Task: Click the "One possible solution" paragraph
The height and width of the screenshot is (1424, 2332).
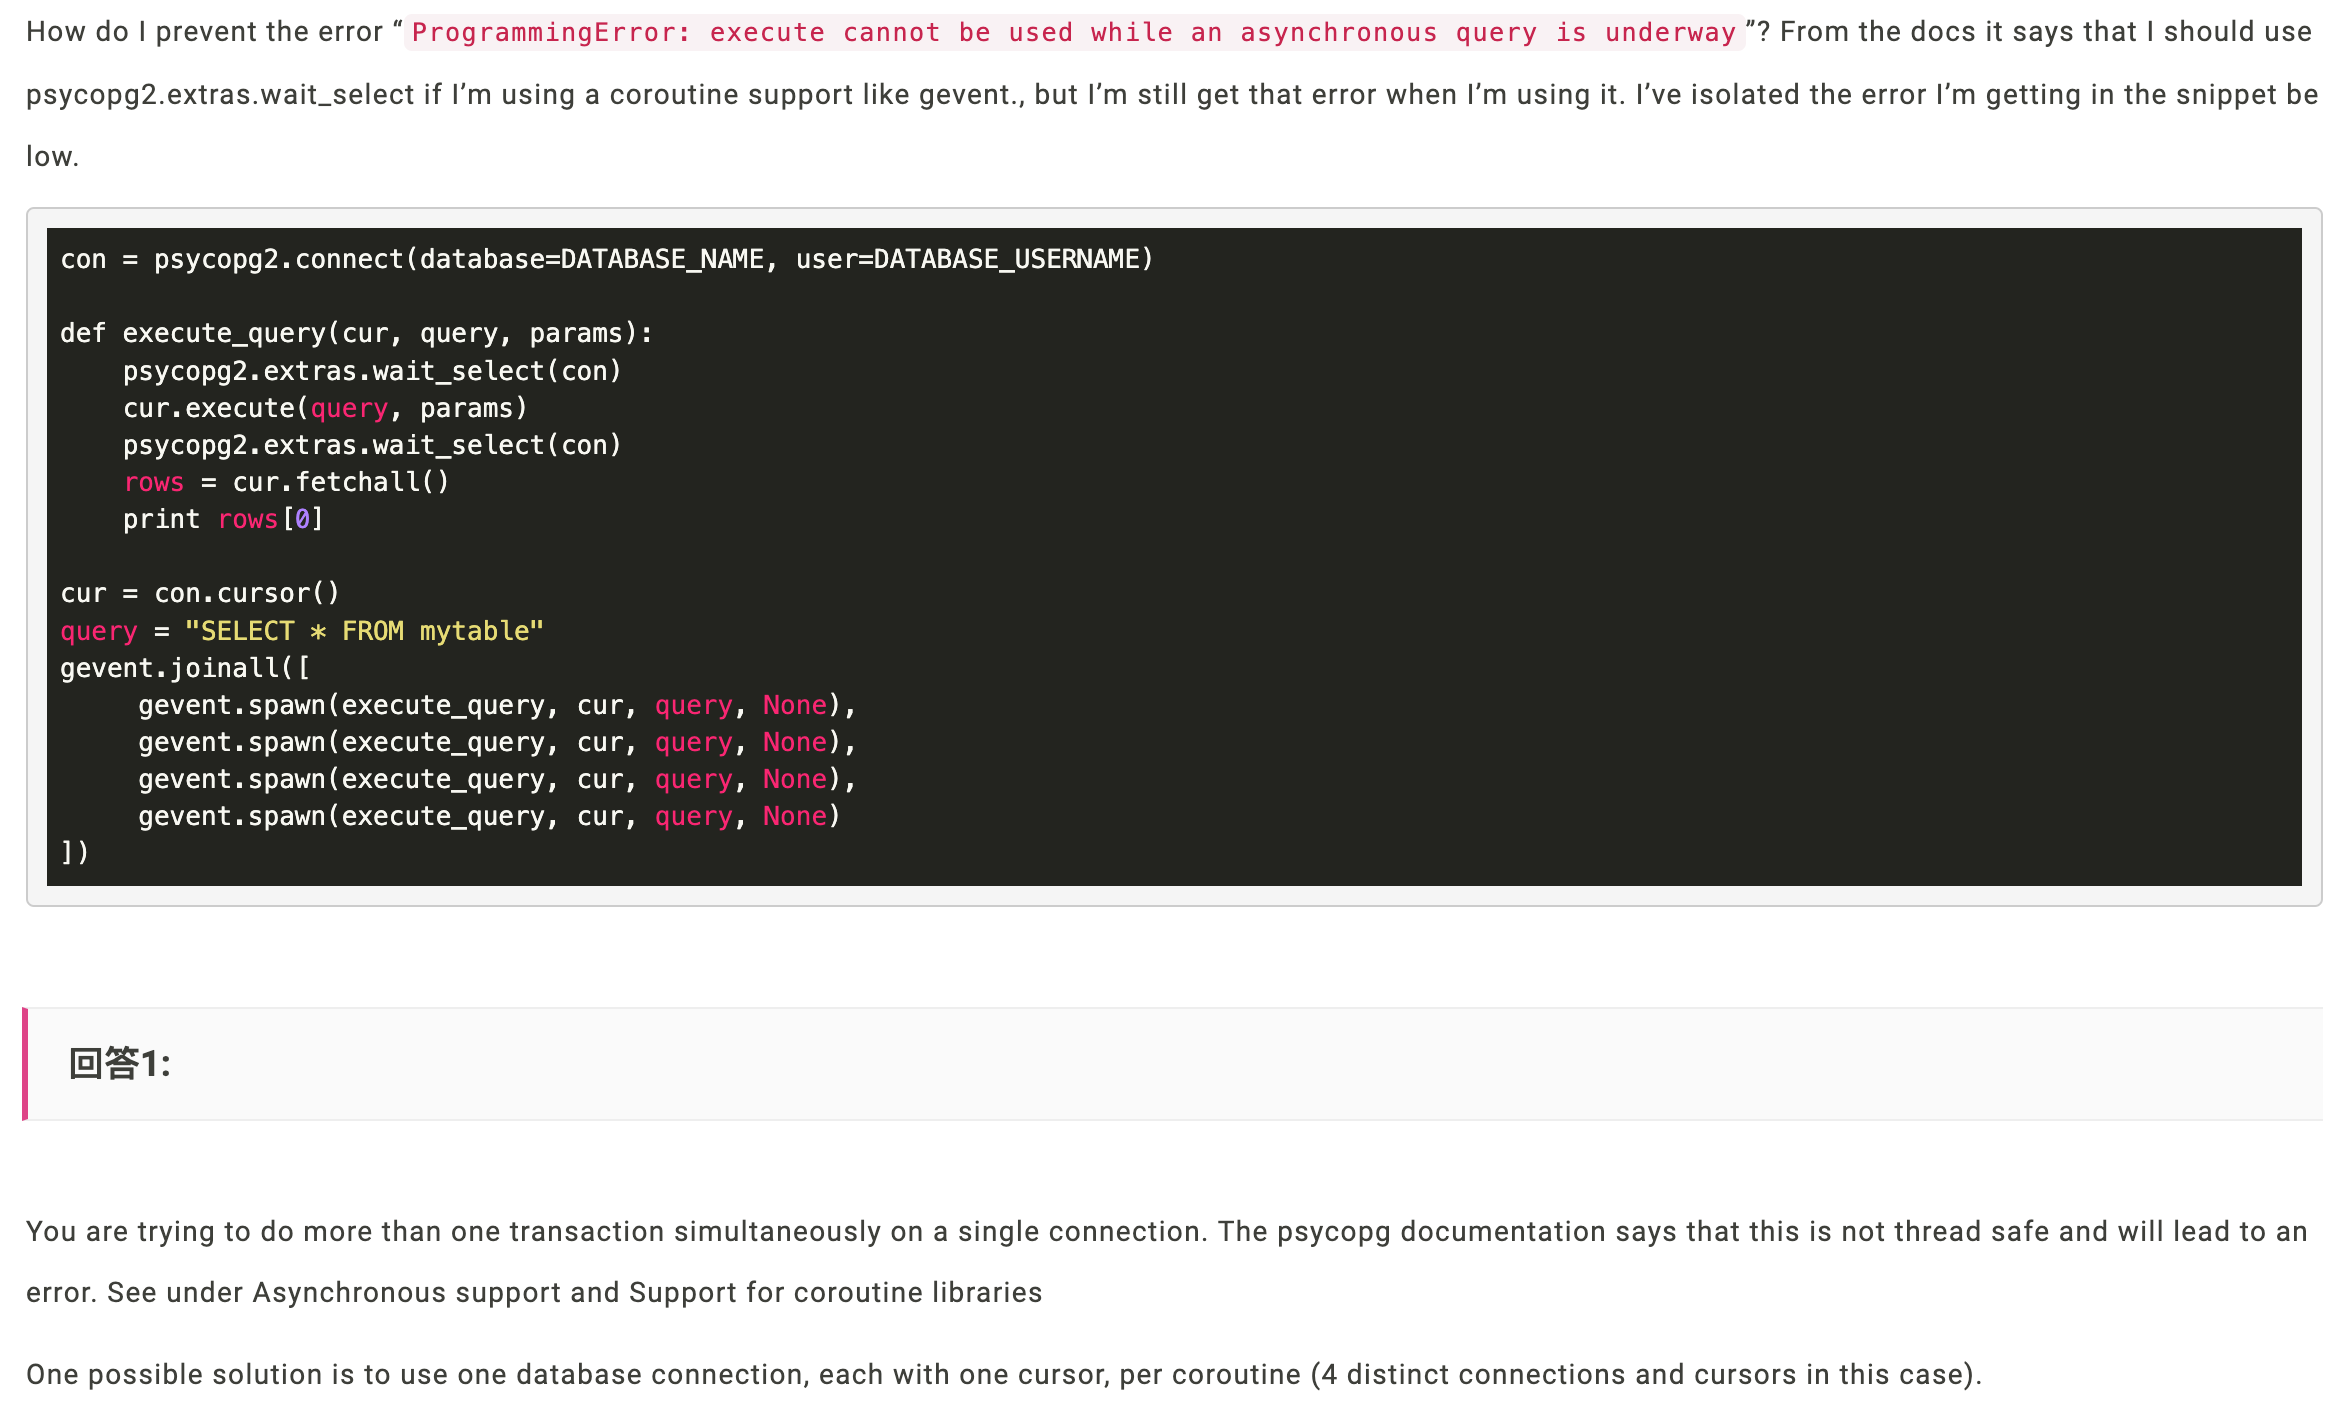Action: pyautogui.click(x=1003, y=1375)
